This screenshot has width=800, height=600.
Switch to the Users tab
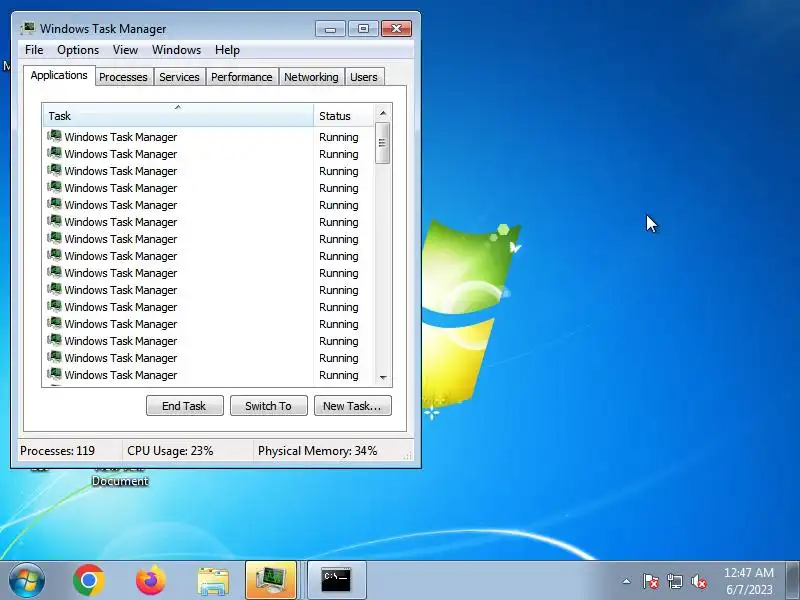(x=364, y=77)
